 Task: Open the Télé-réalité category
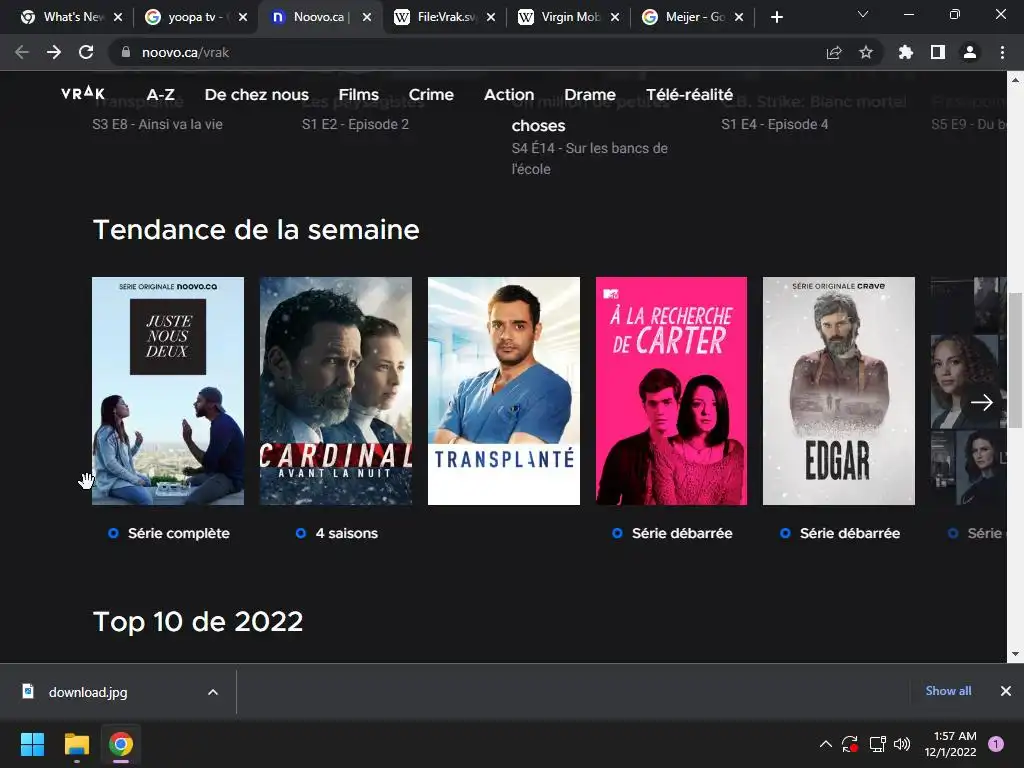(689, 95)
